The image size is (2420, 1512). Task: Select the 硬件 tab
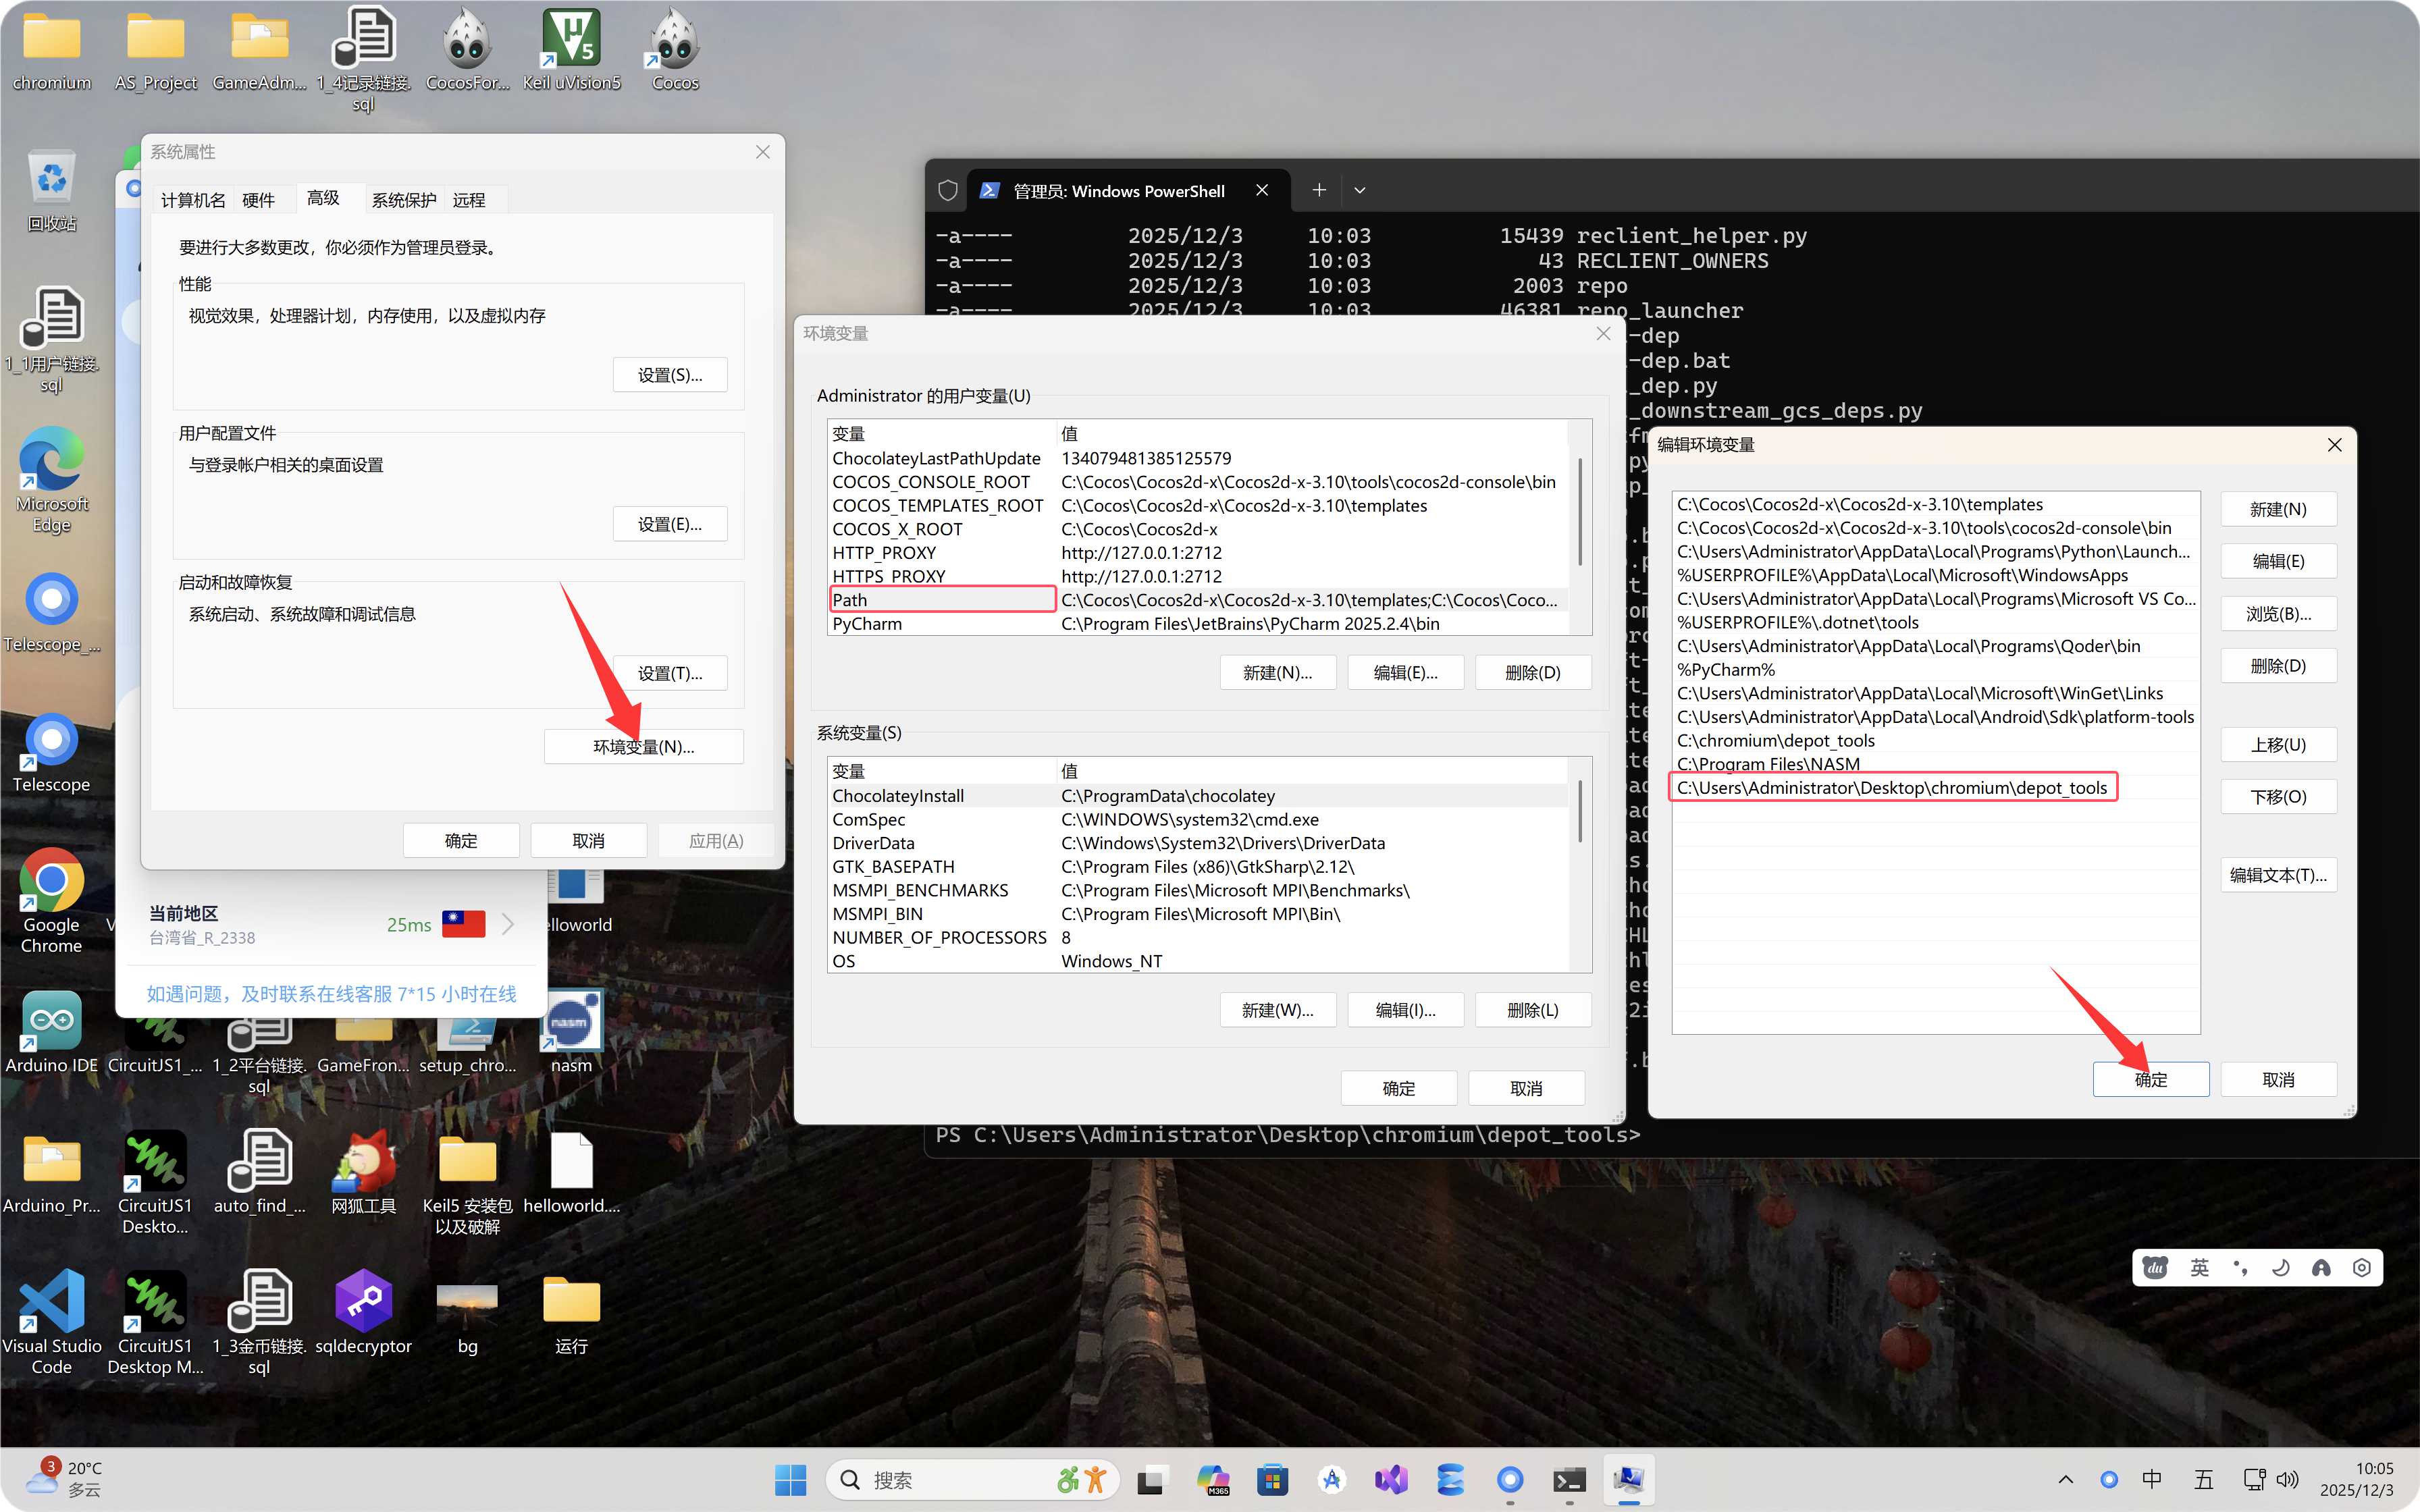click(258, 200)
